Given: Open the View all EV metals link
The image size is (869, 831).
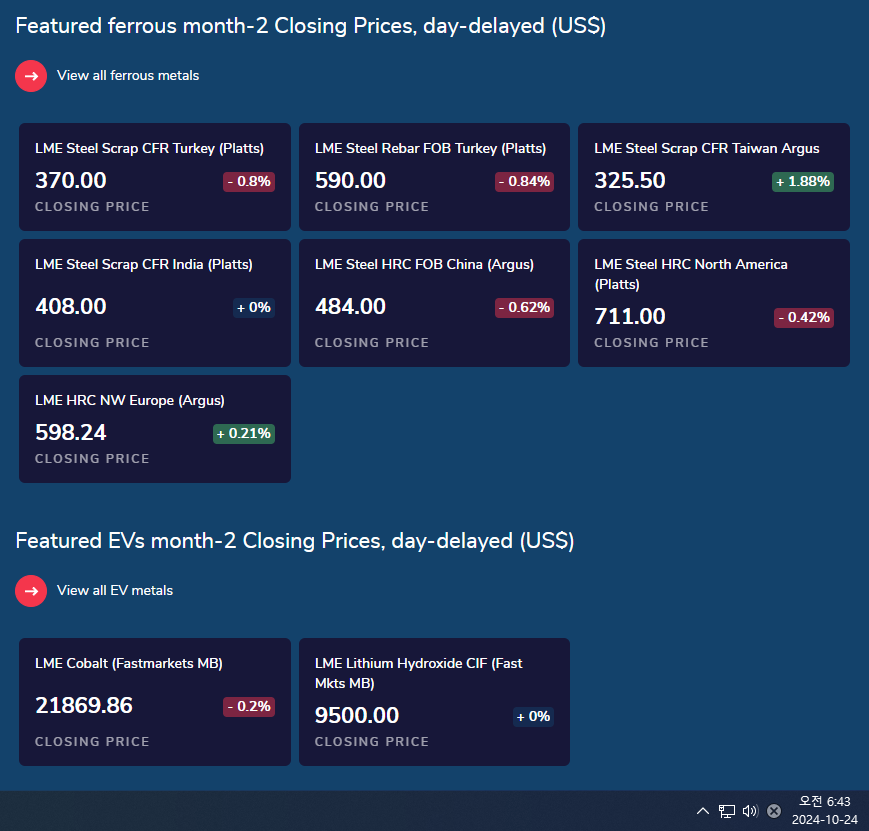Looking at the screenshot, I should click(115, 590).
